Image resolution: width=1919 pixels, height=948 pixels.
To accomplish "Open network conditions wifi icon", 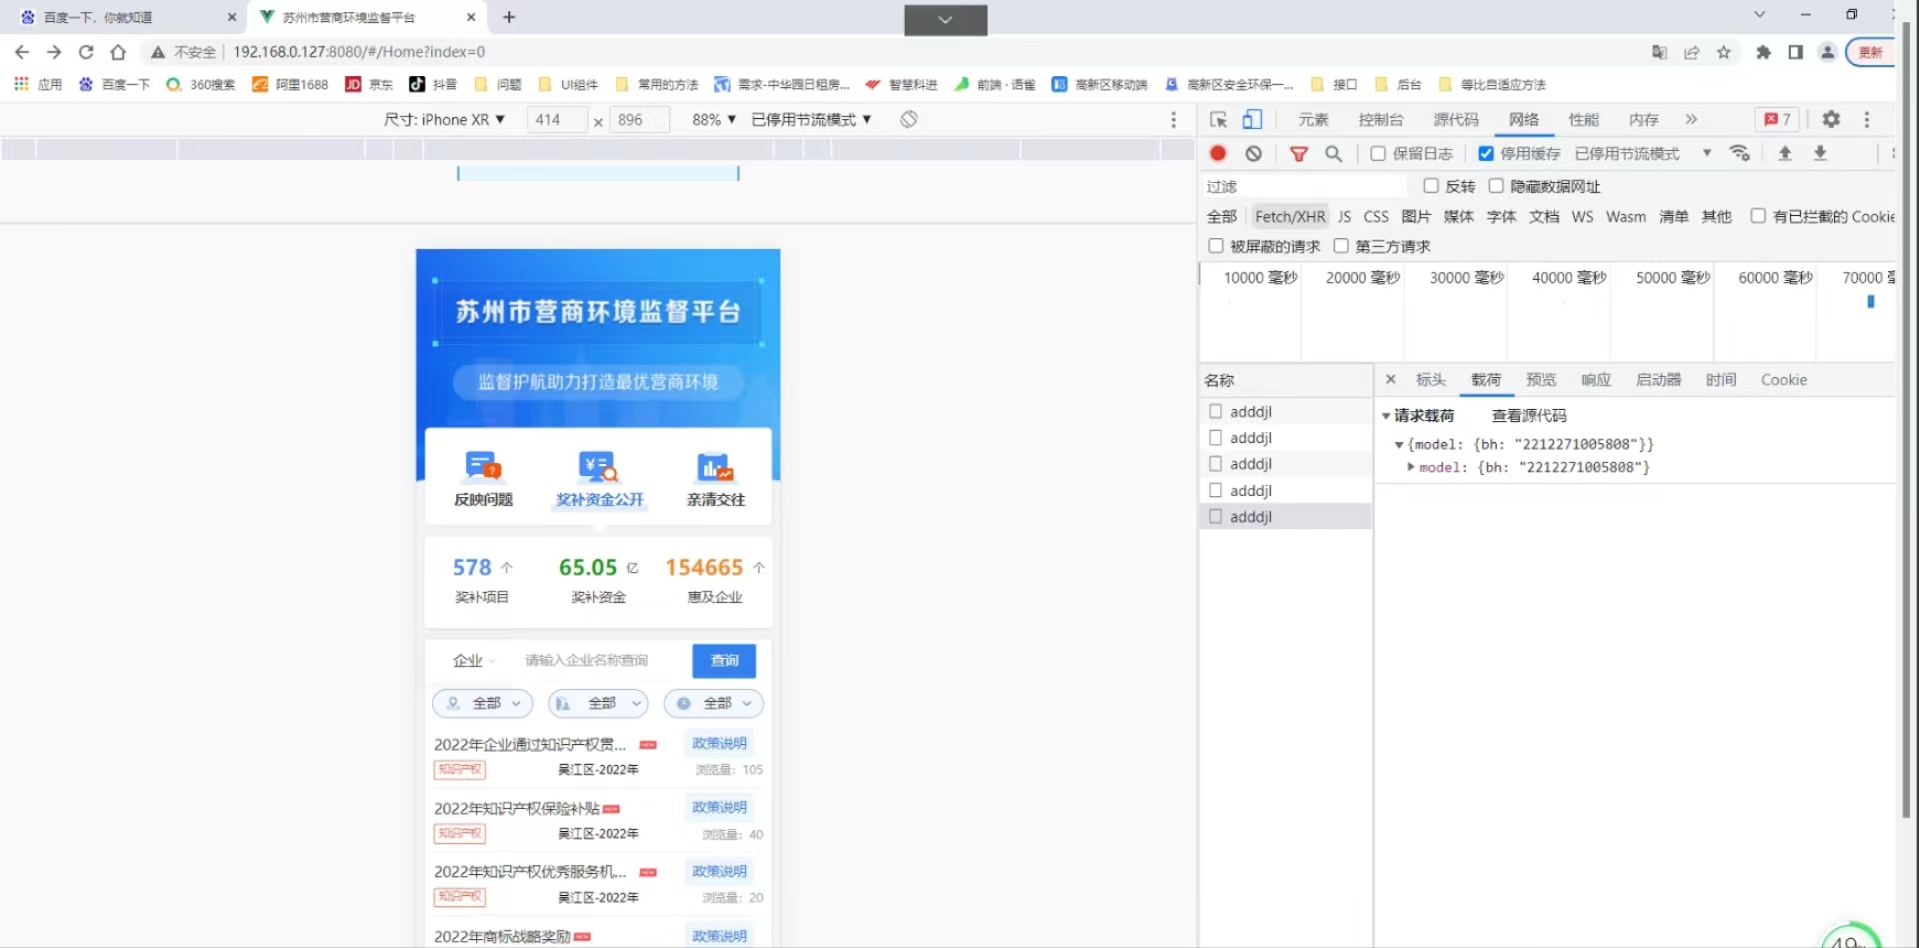I will pyautogui.click(x=1740, y=153).
